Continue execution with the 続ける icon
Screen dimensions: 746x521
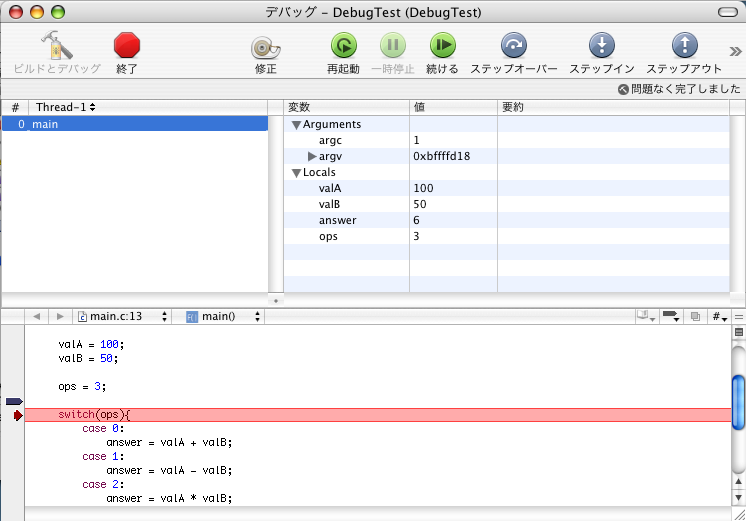click(x=442, y=46)
